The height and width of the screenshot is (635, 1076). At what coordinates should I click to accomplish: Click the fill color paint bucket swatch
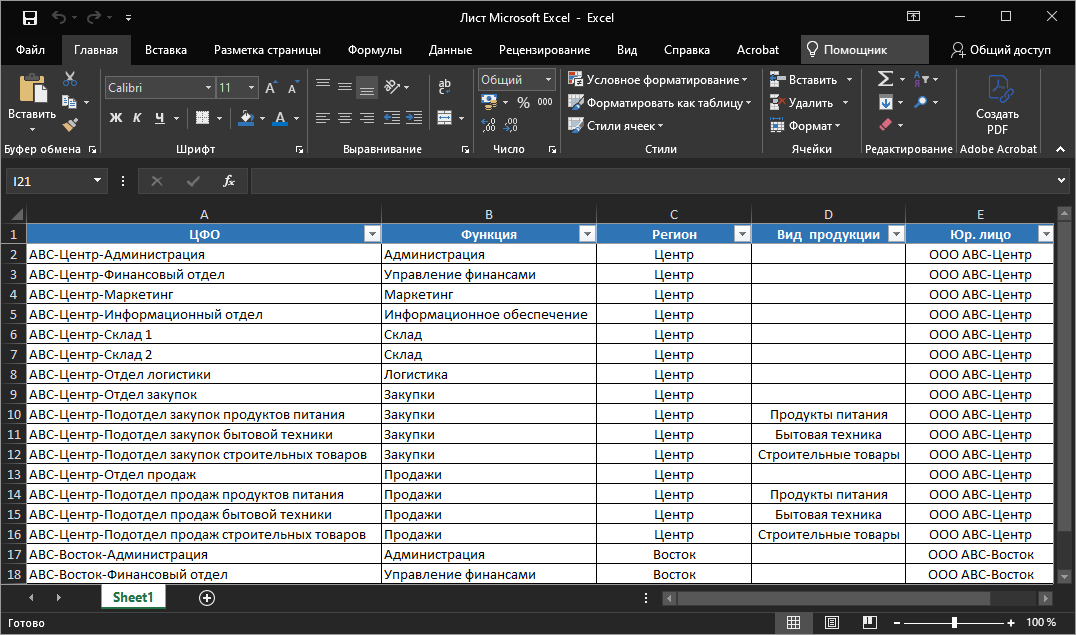(x=247, y=118)
